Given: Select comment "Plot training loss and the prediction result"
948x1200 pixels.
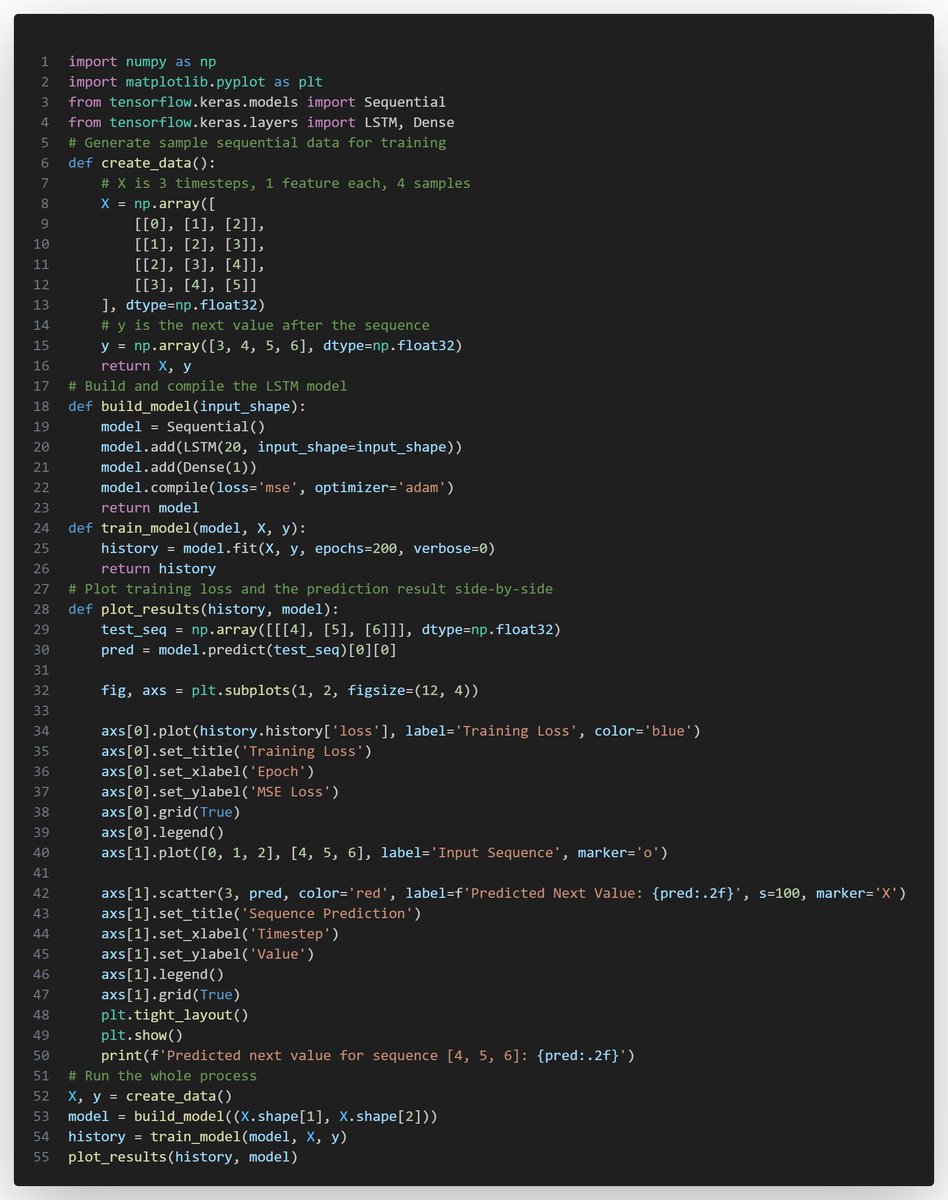Looking at the screenshot, I should point(310,588).
